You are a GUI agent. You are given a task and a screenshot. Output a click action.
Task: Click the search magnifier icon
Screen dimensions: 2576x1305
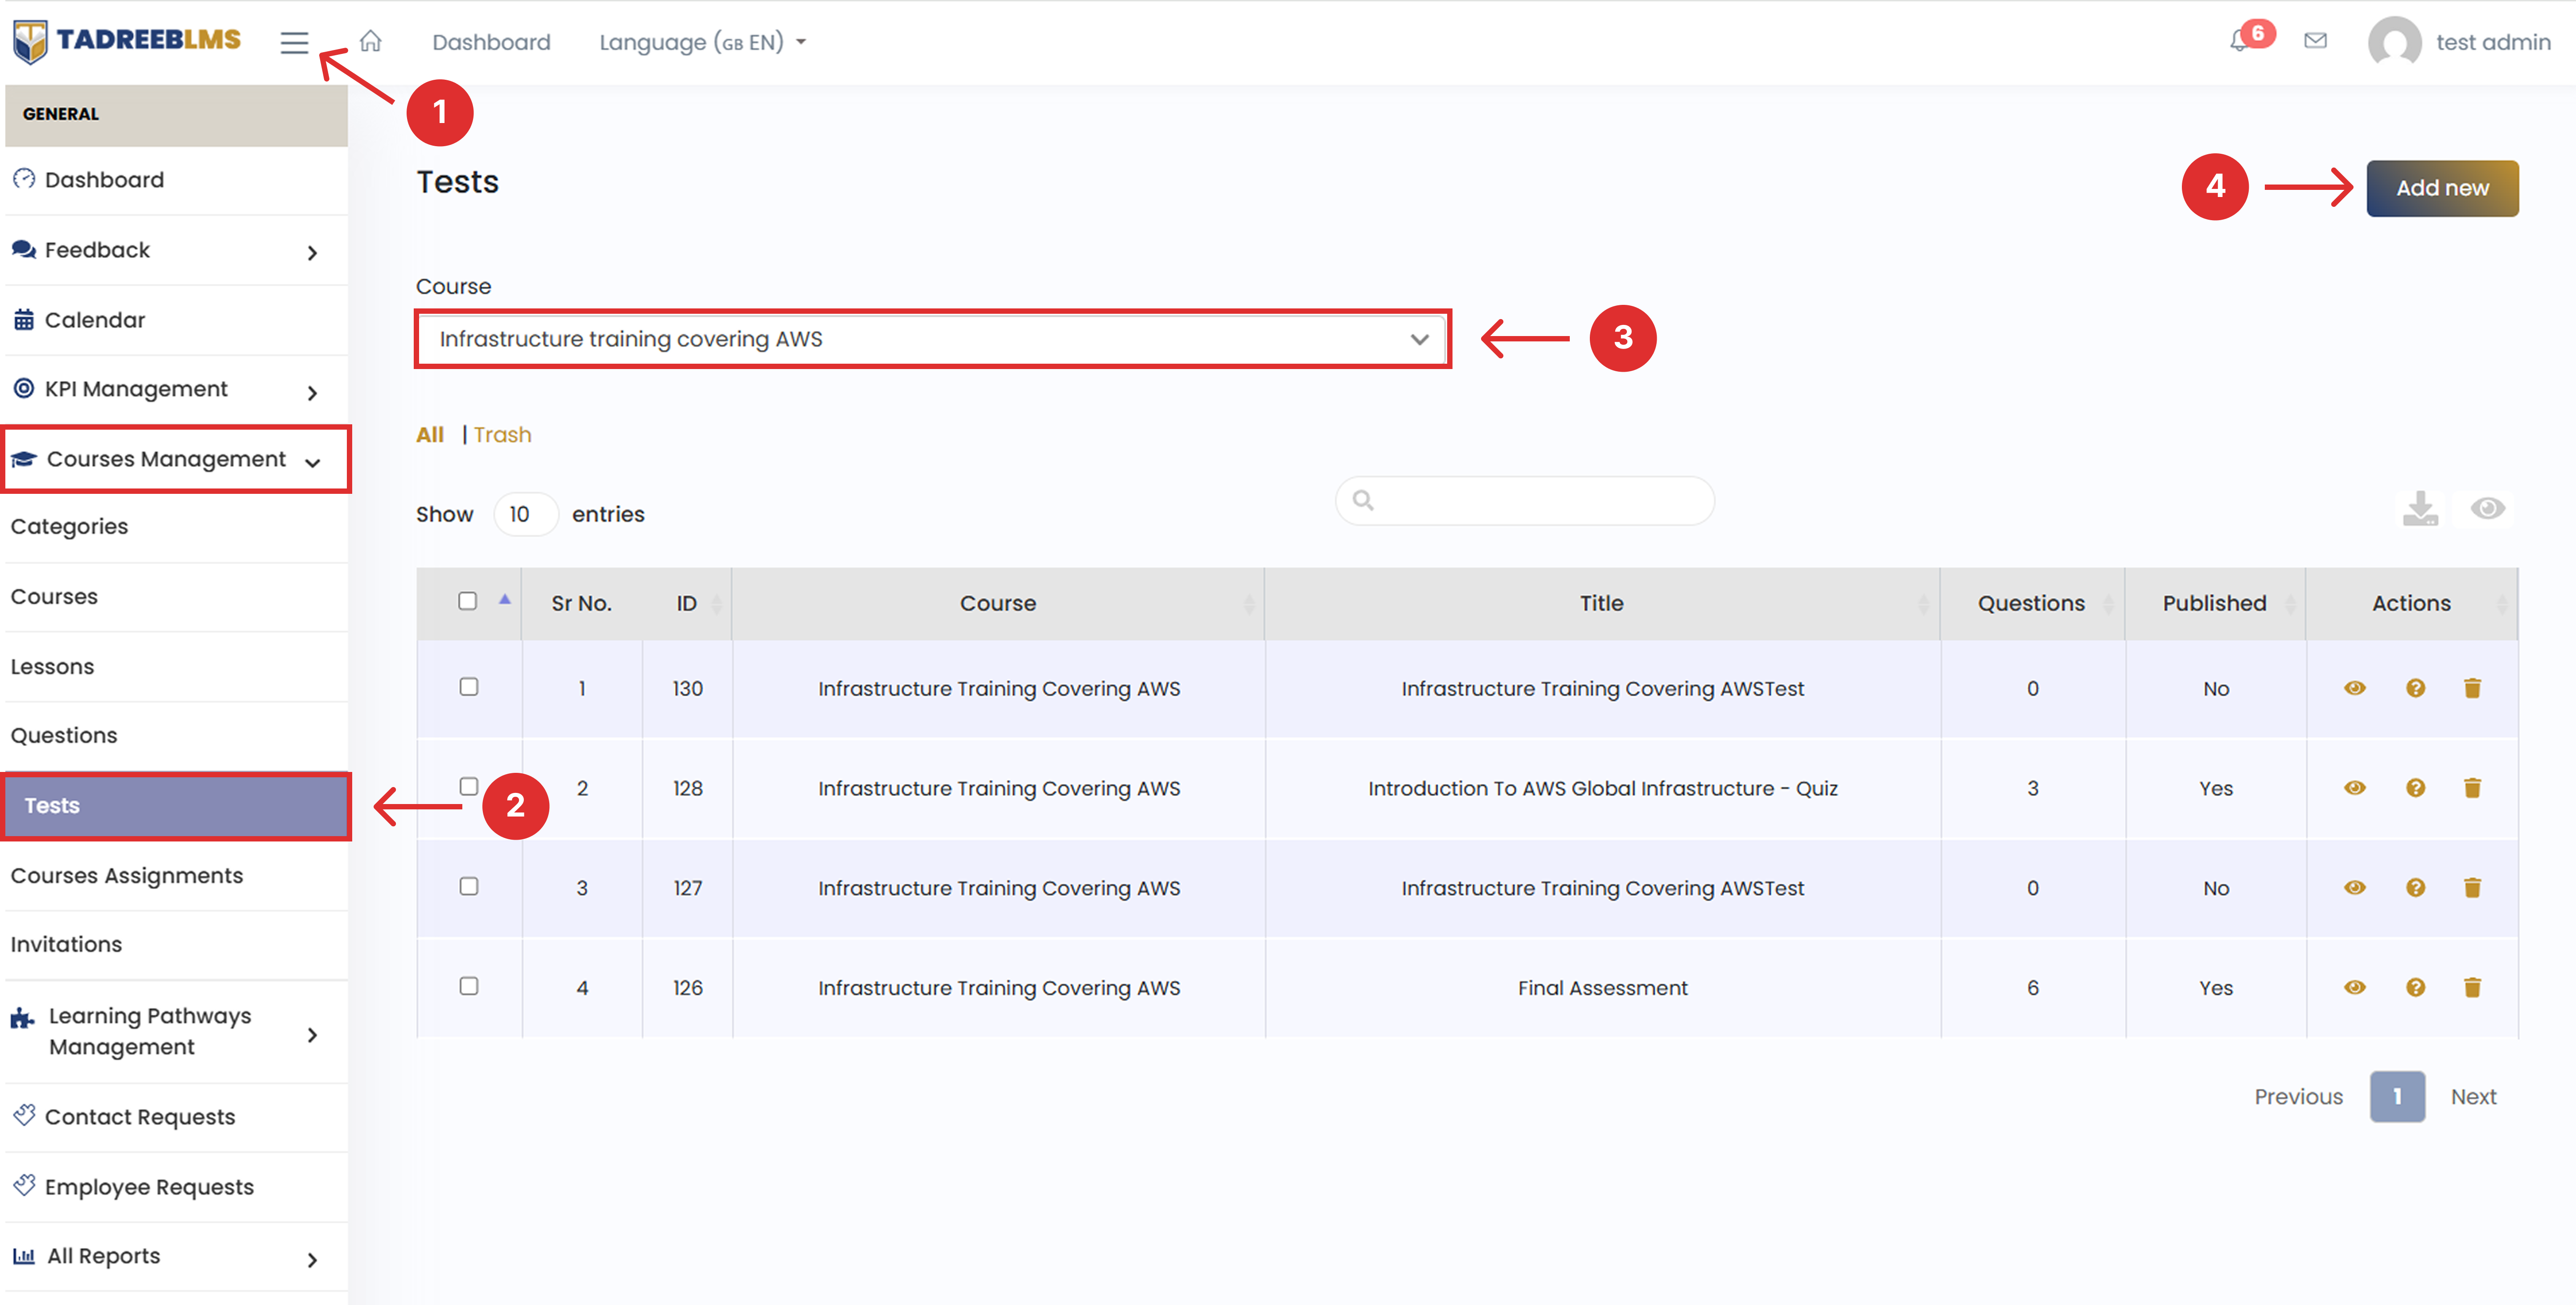[1362, 500]
